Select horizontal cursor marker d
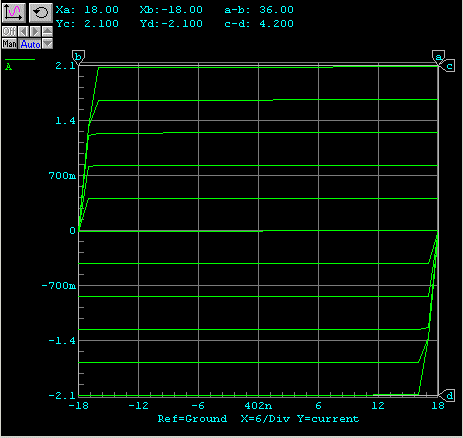Screen dimensions: 463x438 click(448, 396)
